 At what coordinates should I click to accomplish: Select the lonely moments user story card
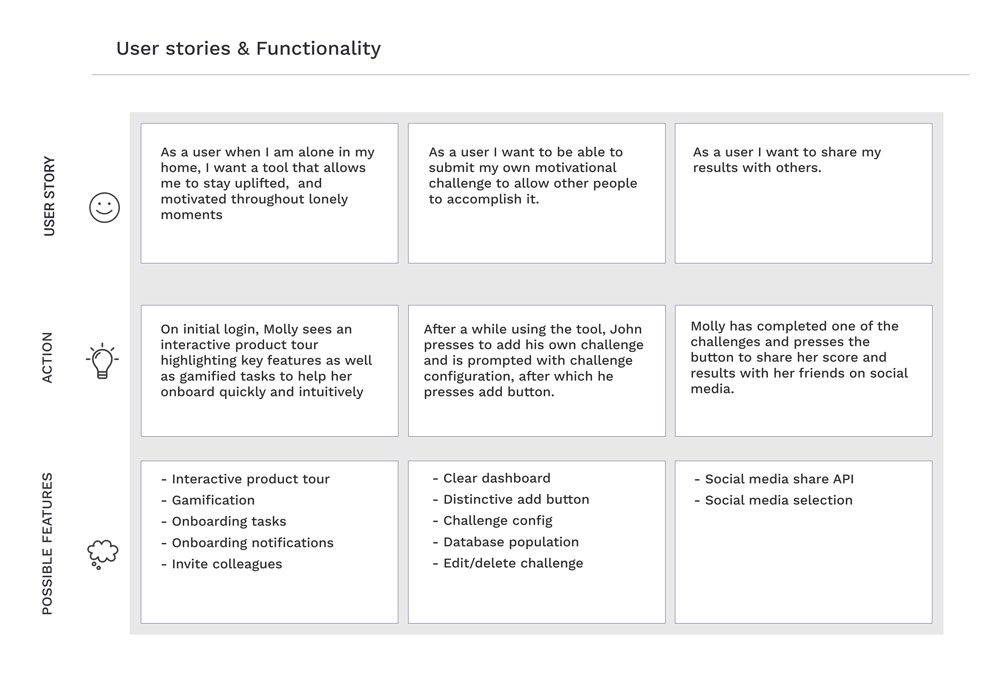[x=269, y=193]
